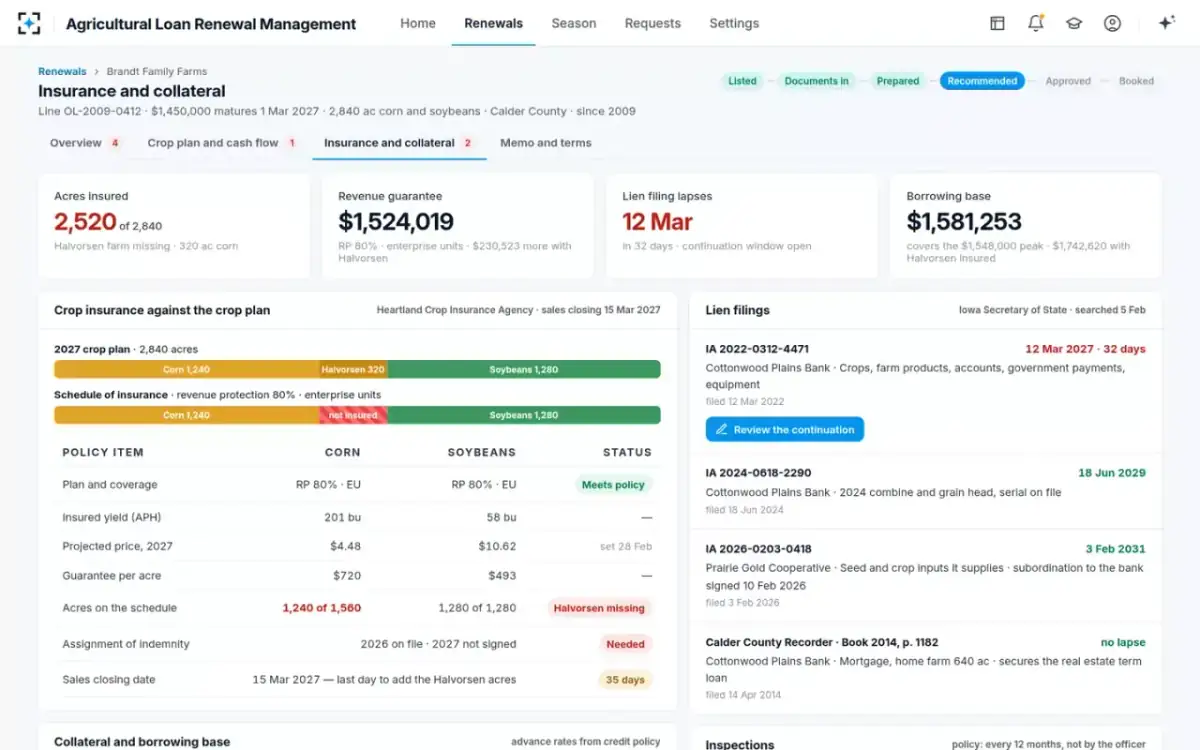Click the Borrowing base card
The height and width of the screenshot is (750, 1200).
point(1025,226)
